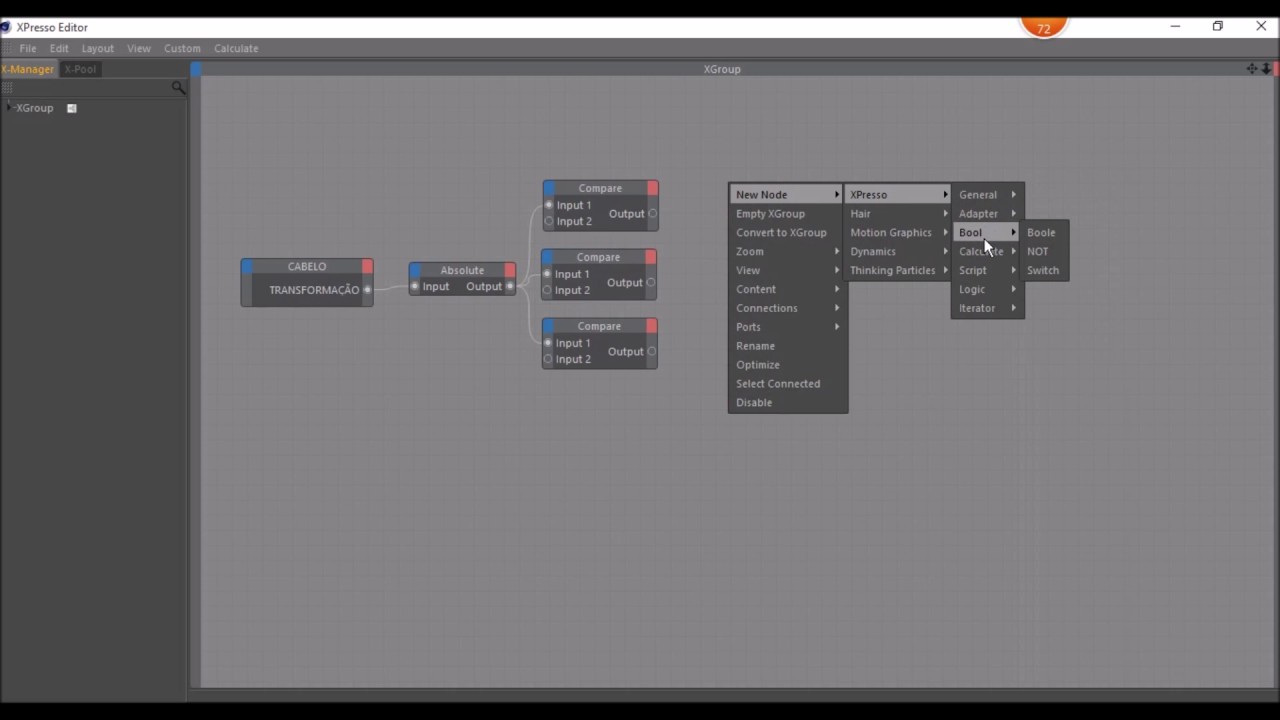Open the Layout menu
The image size is (1280, 720).
[98, 48]
